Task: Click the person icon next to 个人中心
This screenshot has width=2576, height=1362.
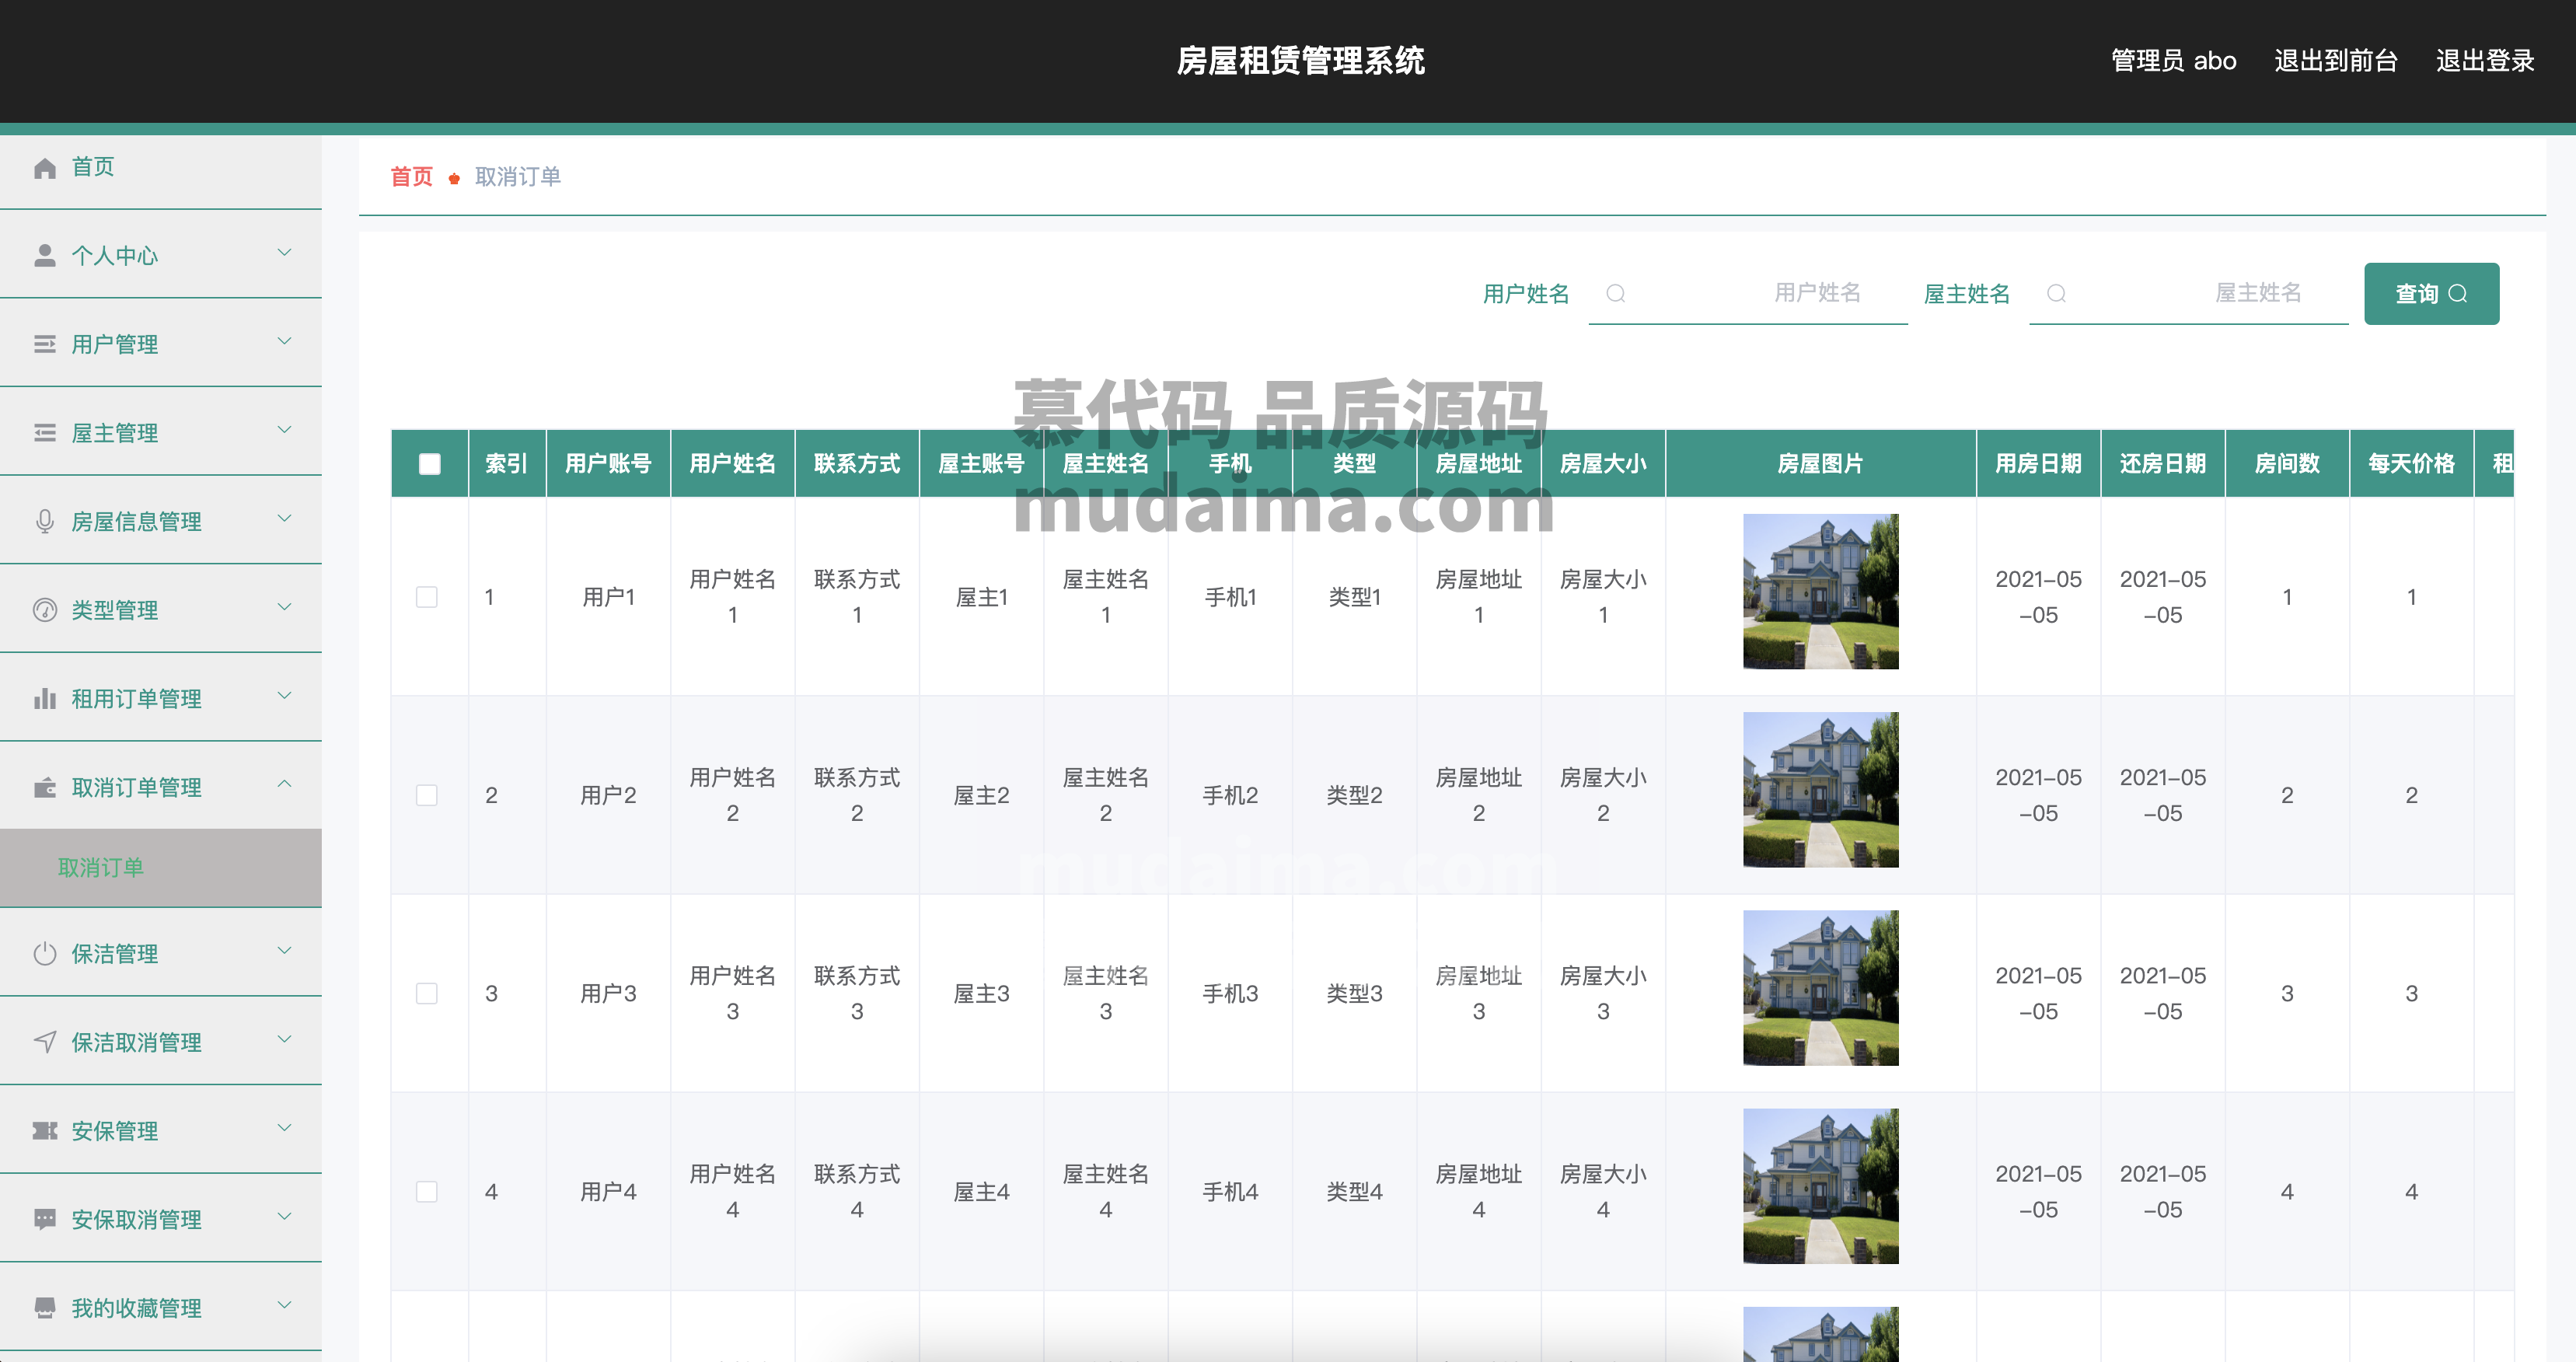Action: point(45,255)
